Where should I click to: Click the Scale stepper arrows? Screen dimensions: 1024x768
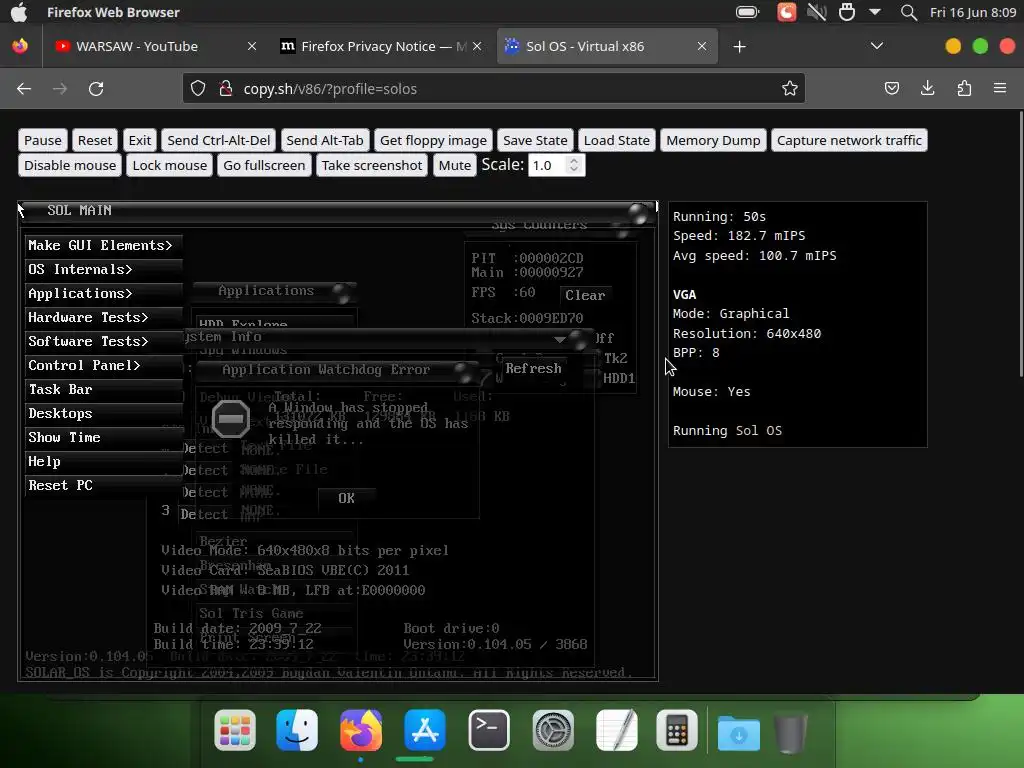pos(574,165)
